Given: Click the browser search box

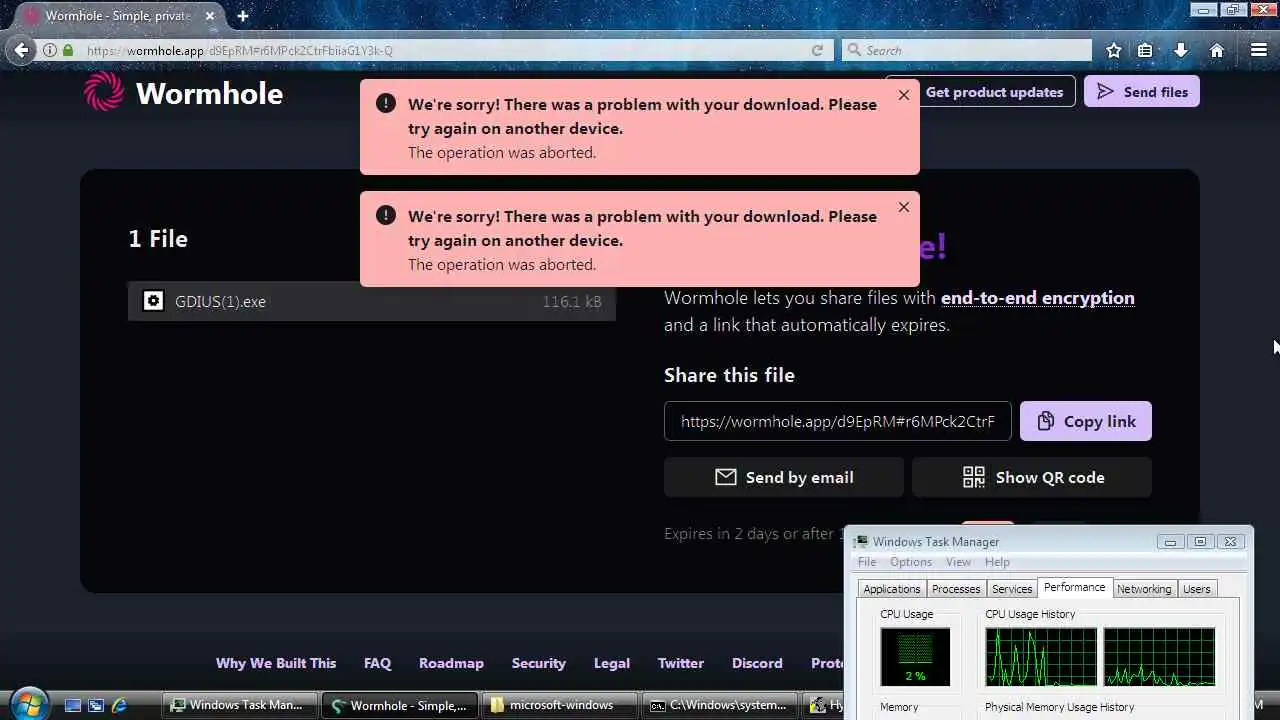Looking at the screenshot, I should pyautogui.click(x=966, y=50).
